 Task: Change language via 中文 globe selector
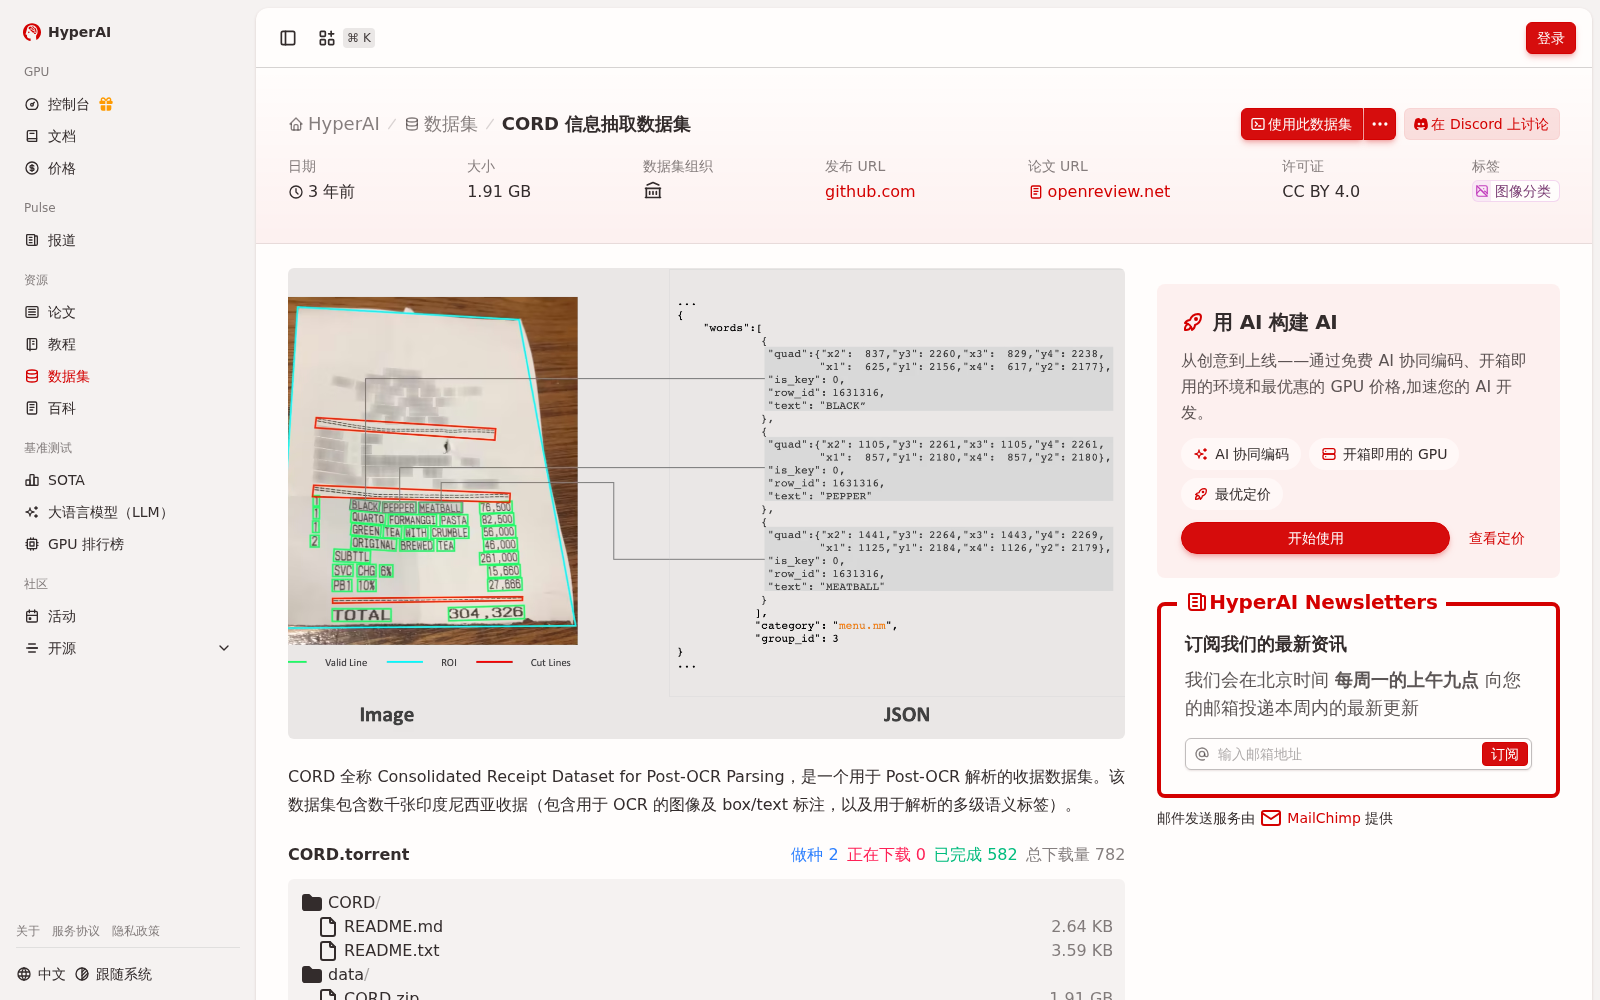[41, 974]
